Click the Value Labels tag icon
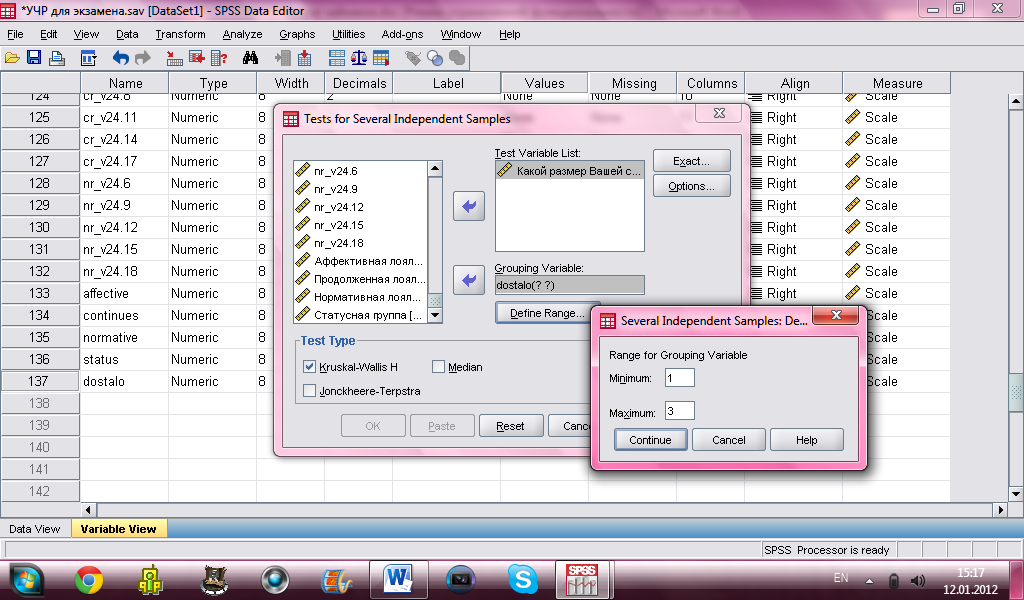 (413, 58)
